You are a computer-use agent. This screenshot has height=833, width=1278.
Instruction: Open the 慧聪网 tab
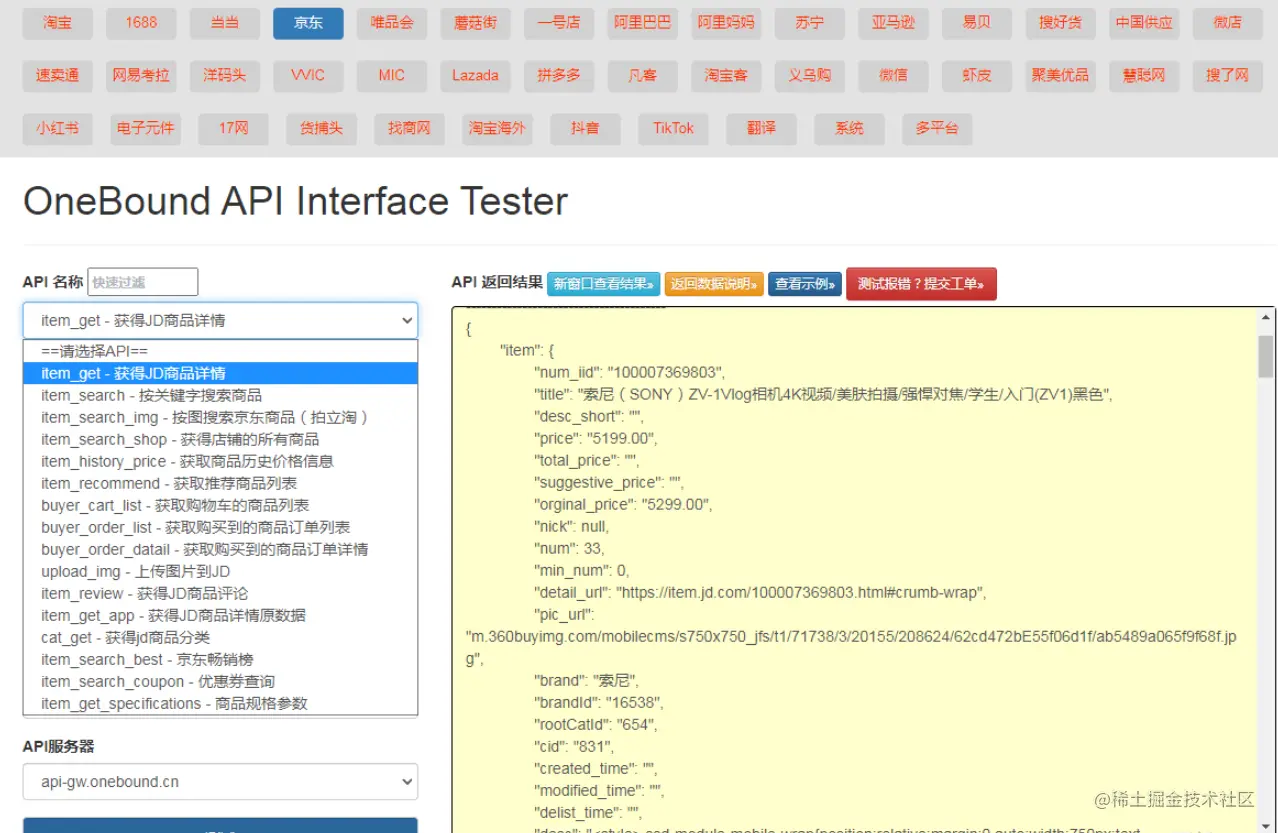point(1144,76)
